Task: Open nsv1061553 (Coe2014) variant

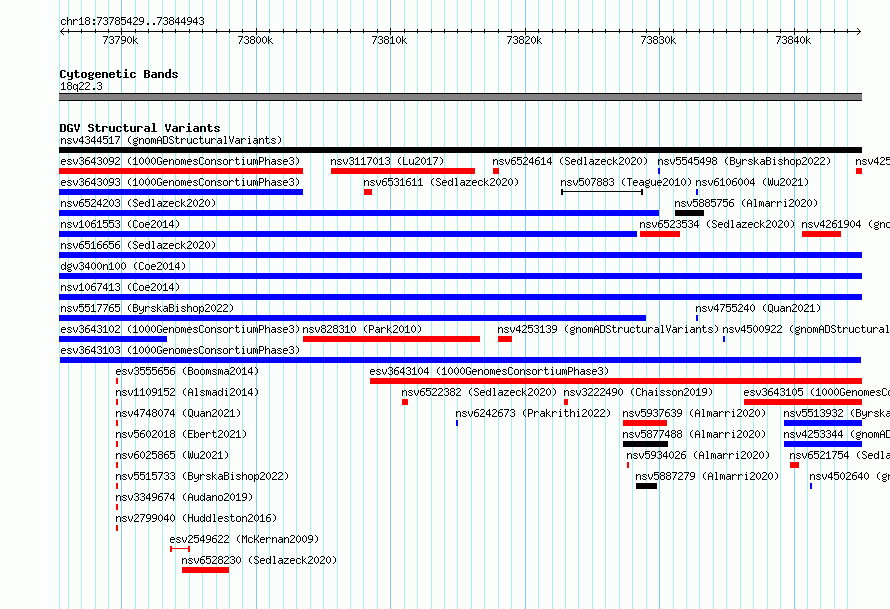Action: coord(120,224)
